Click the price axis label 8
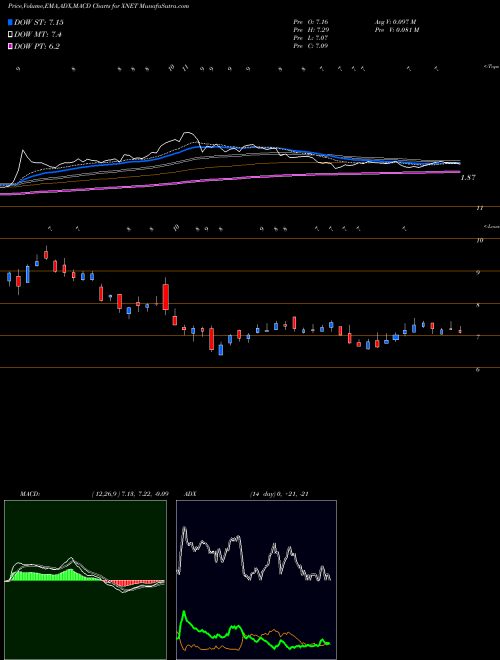 (478, 305)
